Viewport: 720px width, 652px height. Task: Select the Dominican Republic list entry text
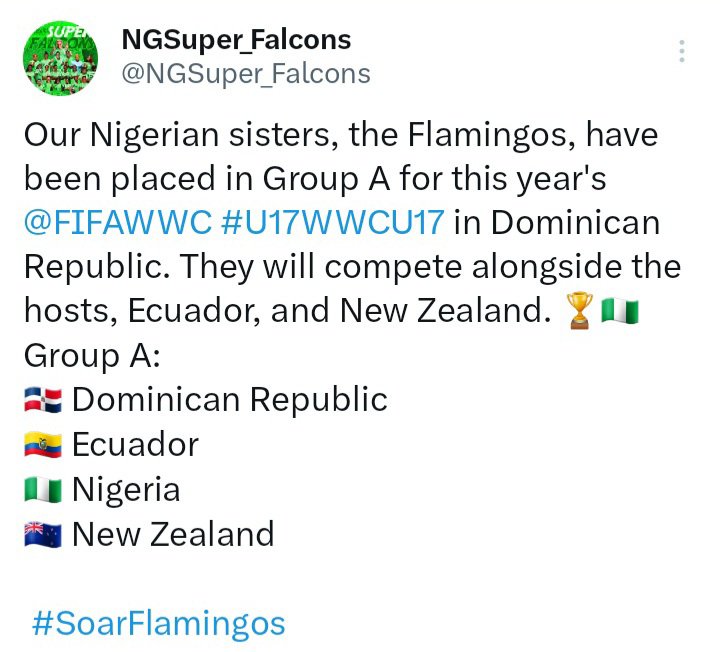pyautogui.click(x=230, y=400)
